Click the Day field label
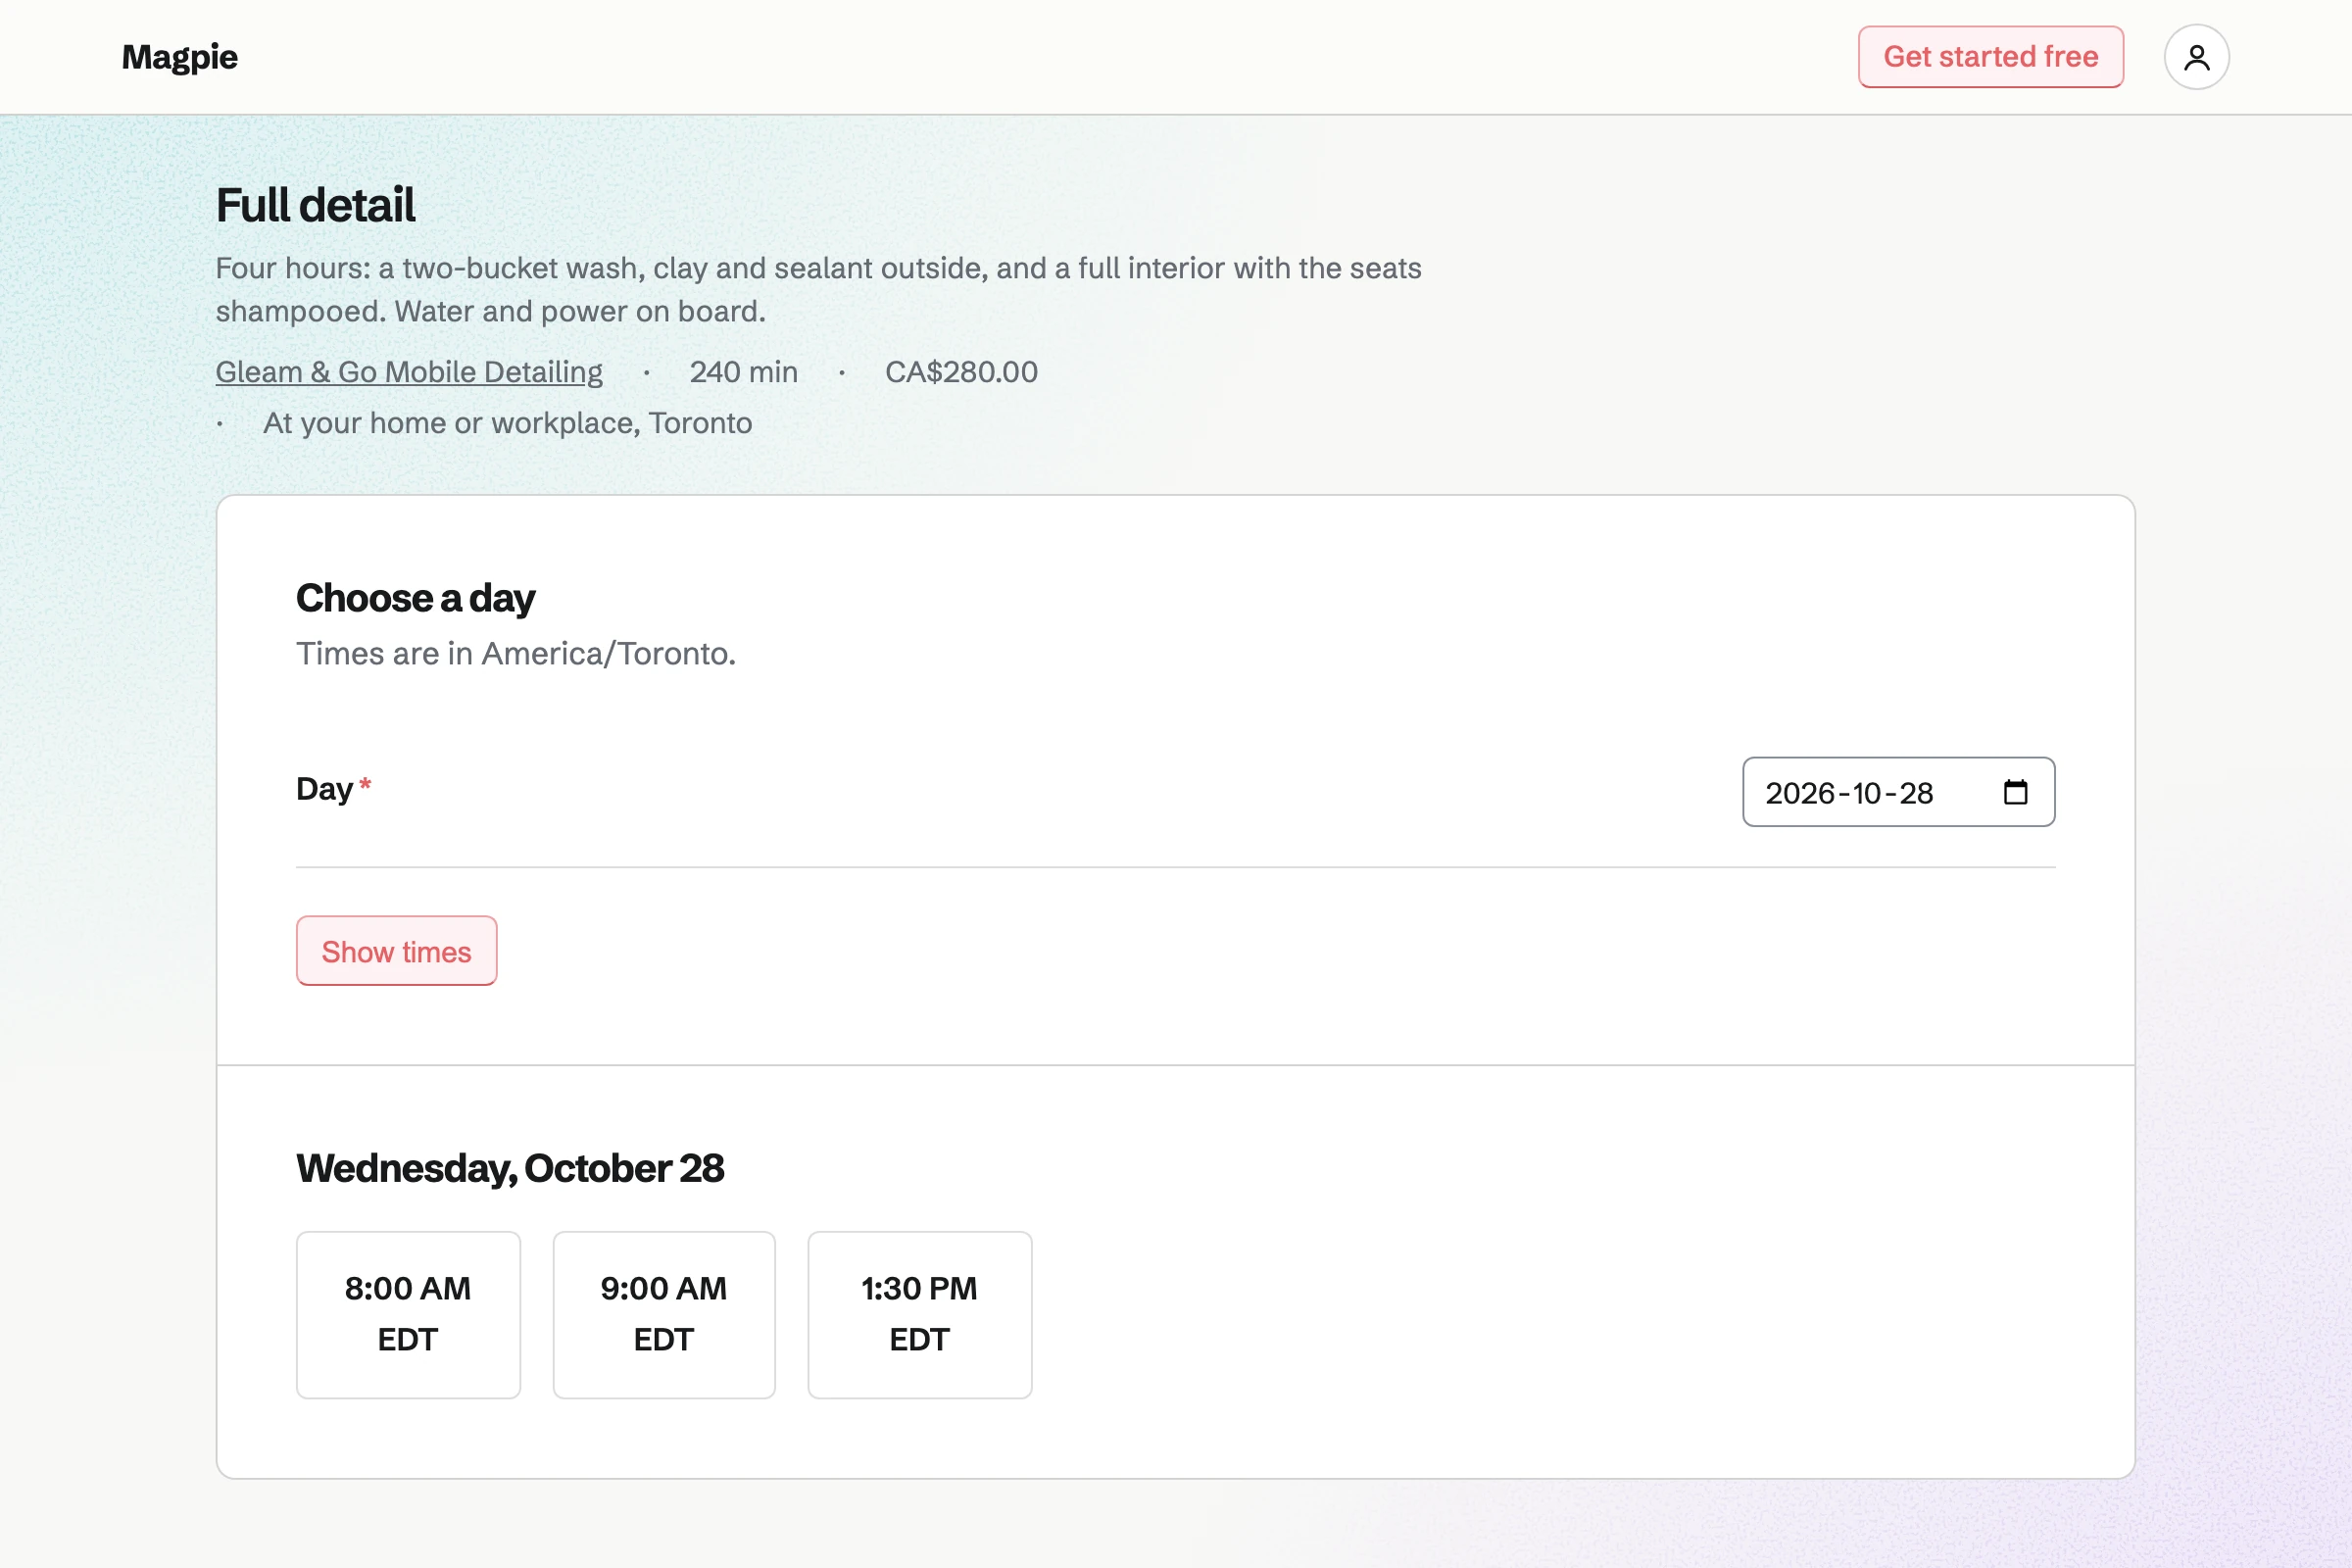Image resolution: width=2352 pixels, height=1568 pixels. point(325,789)
